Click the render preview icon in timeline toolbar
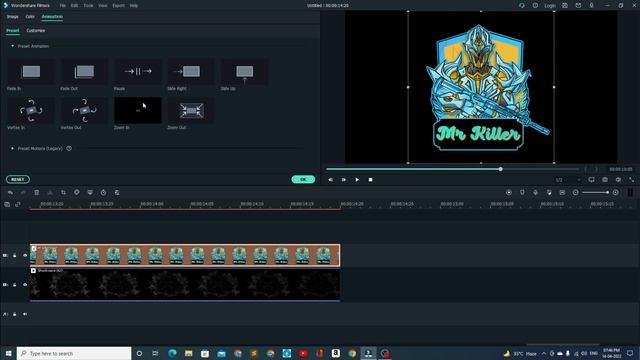Screen dimensions: 640x360 [x=509, y=192]
